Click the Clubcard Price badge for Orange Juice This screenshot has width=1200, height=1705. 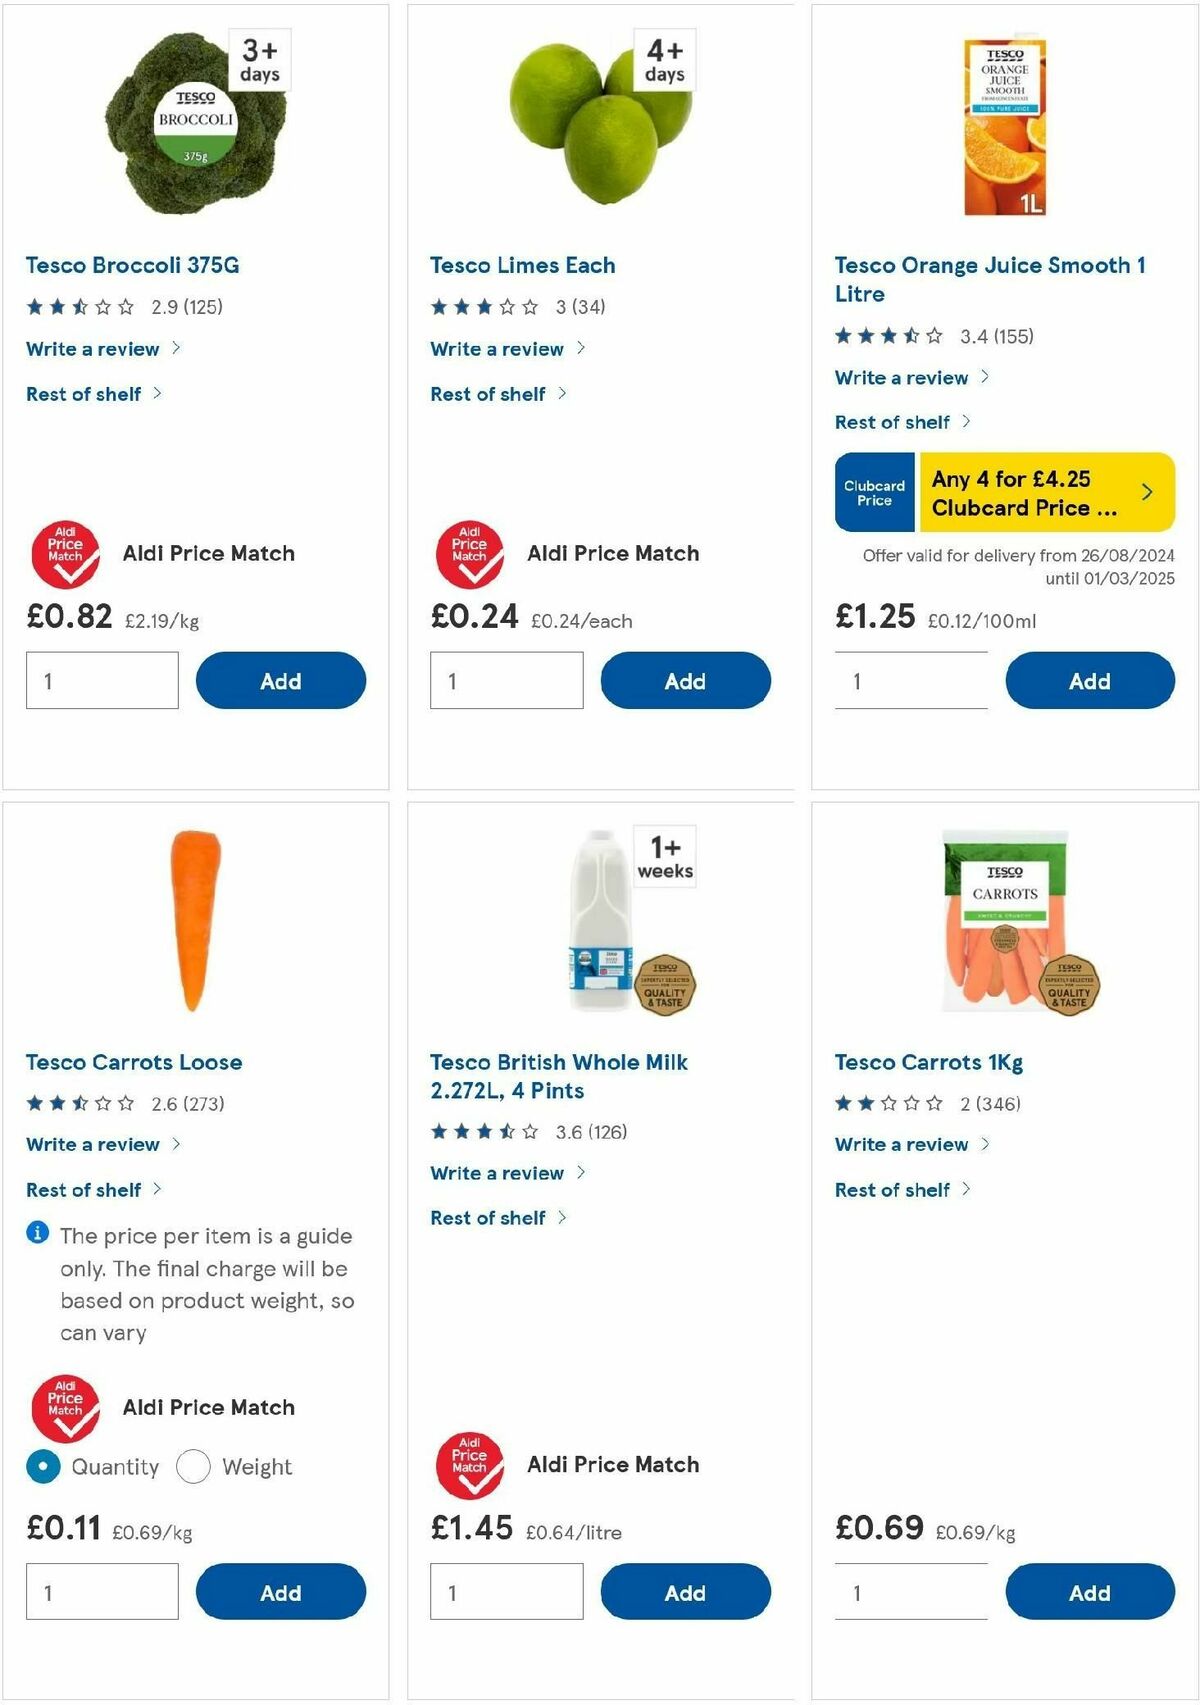tap(873, 491)
